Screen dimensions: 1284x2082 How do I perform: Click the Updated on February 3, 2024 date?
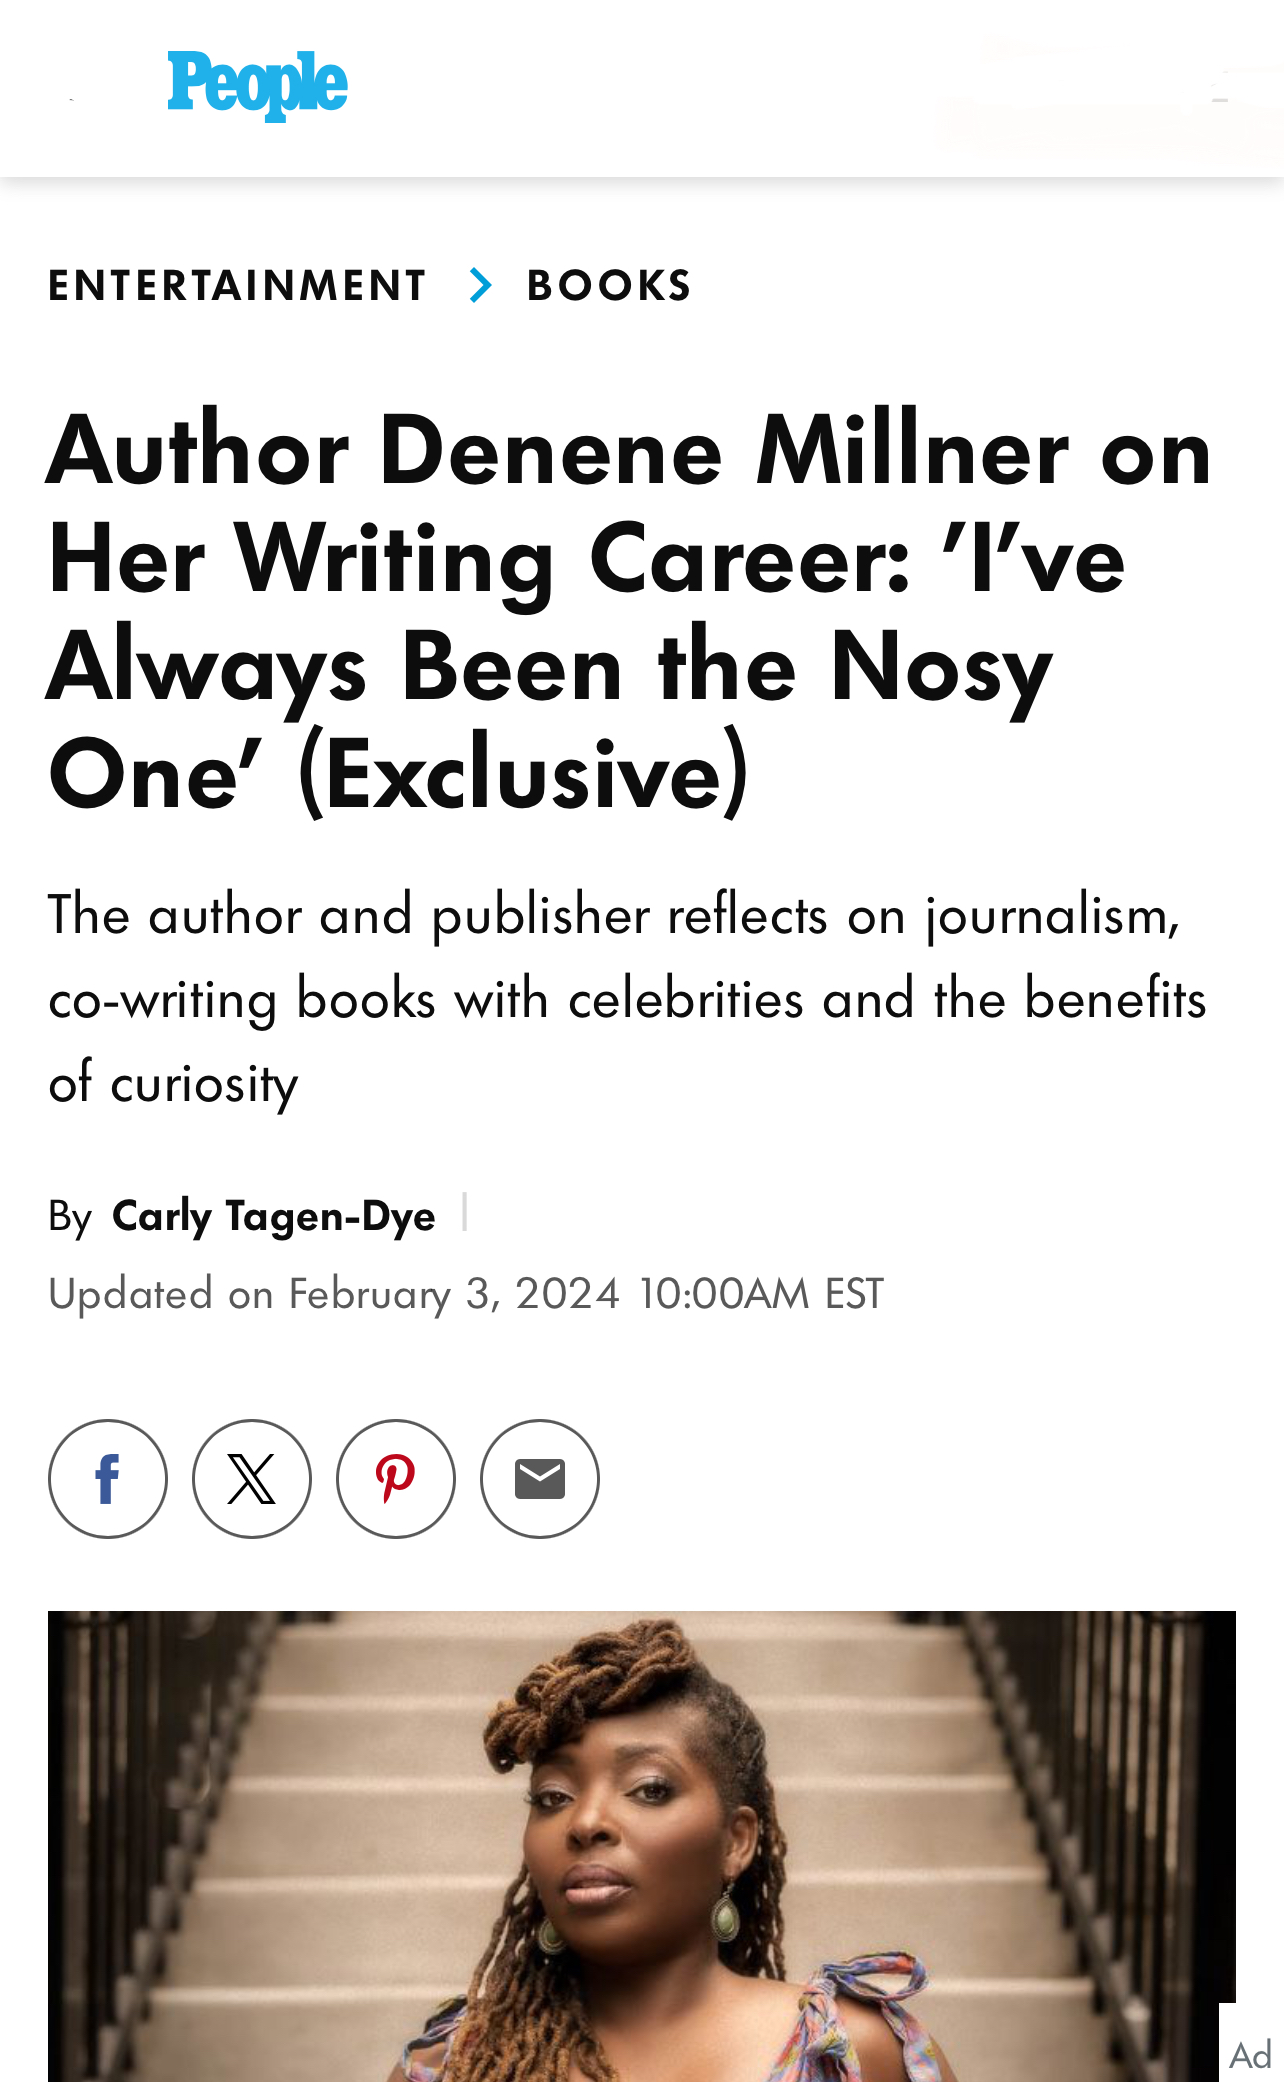point(334,1293)
